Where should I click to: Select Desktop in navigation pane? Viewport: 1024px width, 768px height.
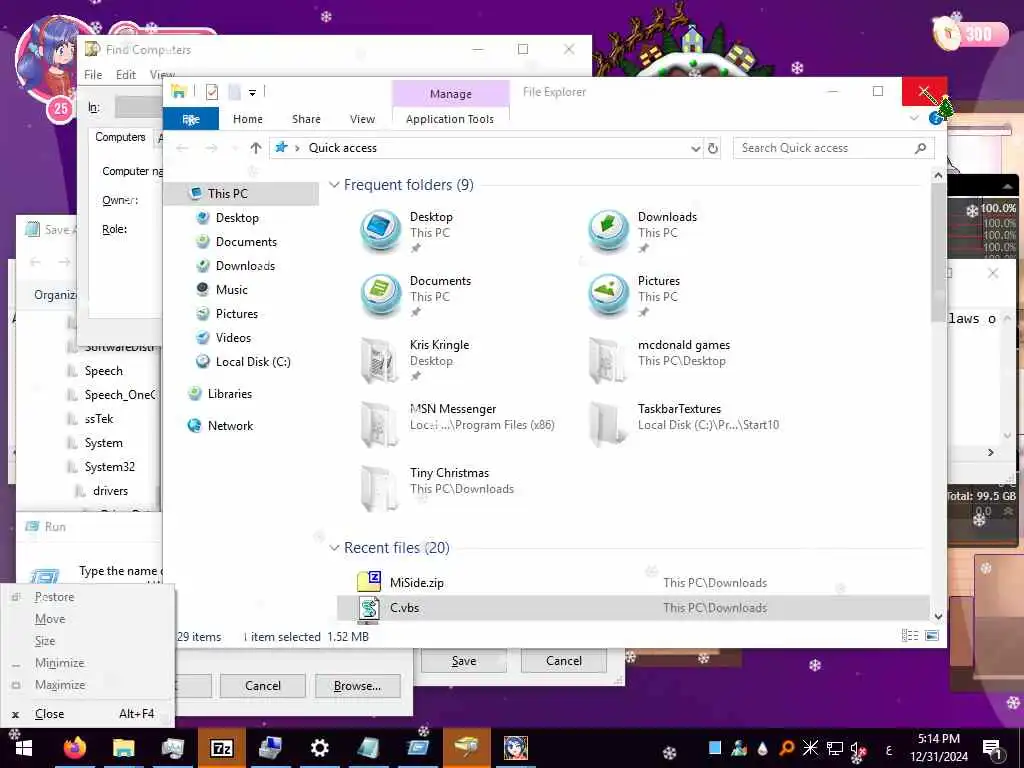point(237,217)
